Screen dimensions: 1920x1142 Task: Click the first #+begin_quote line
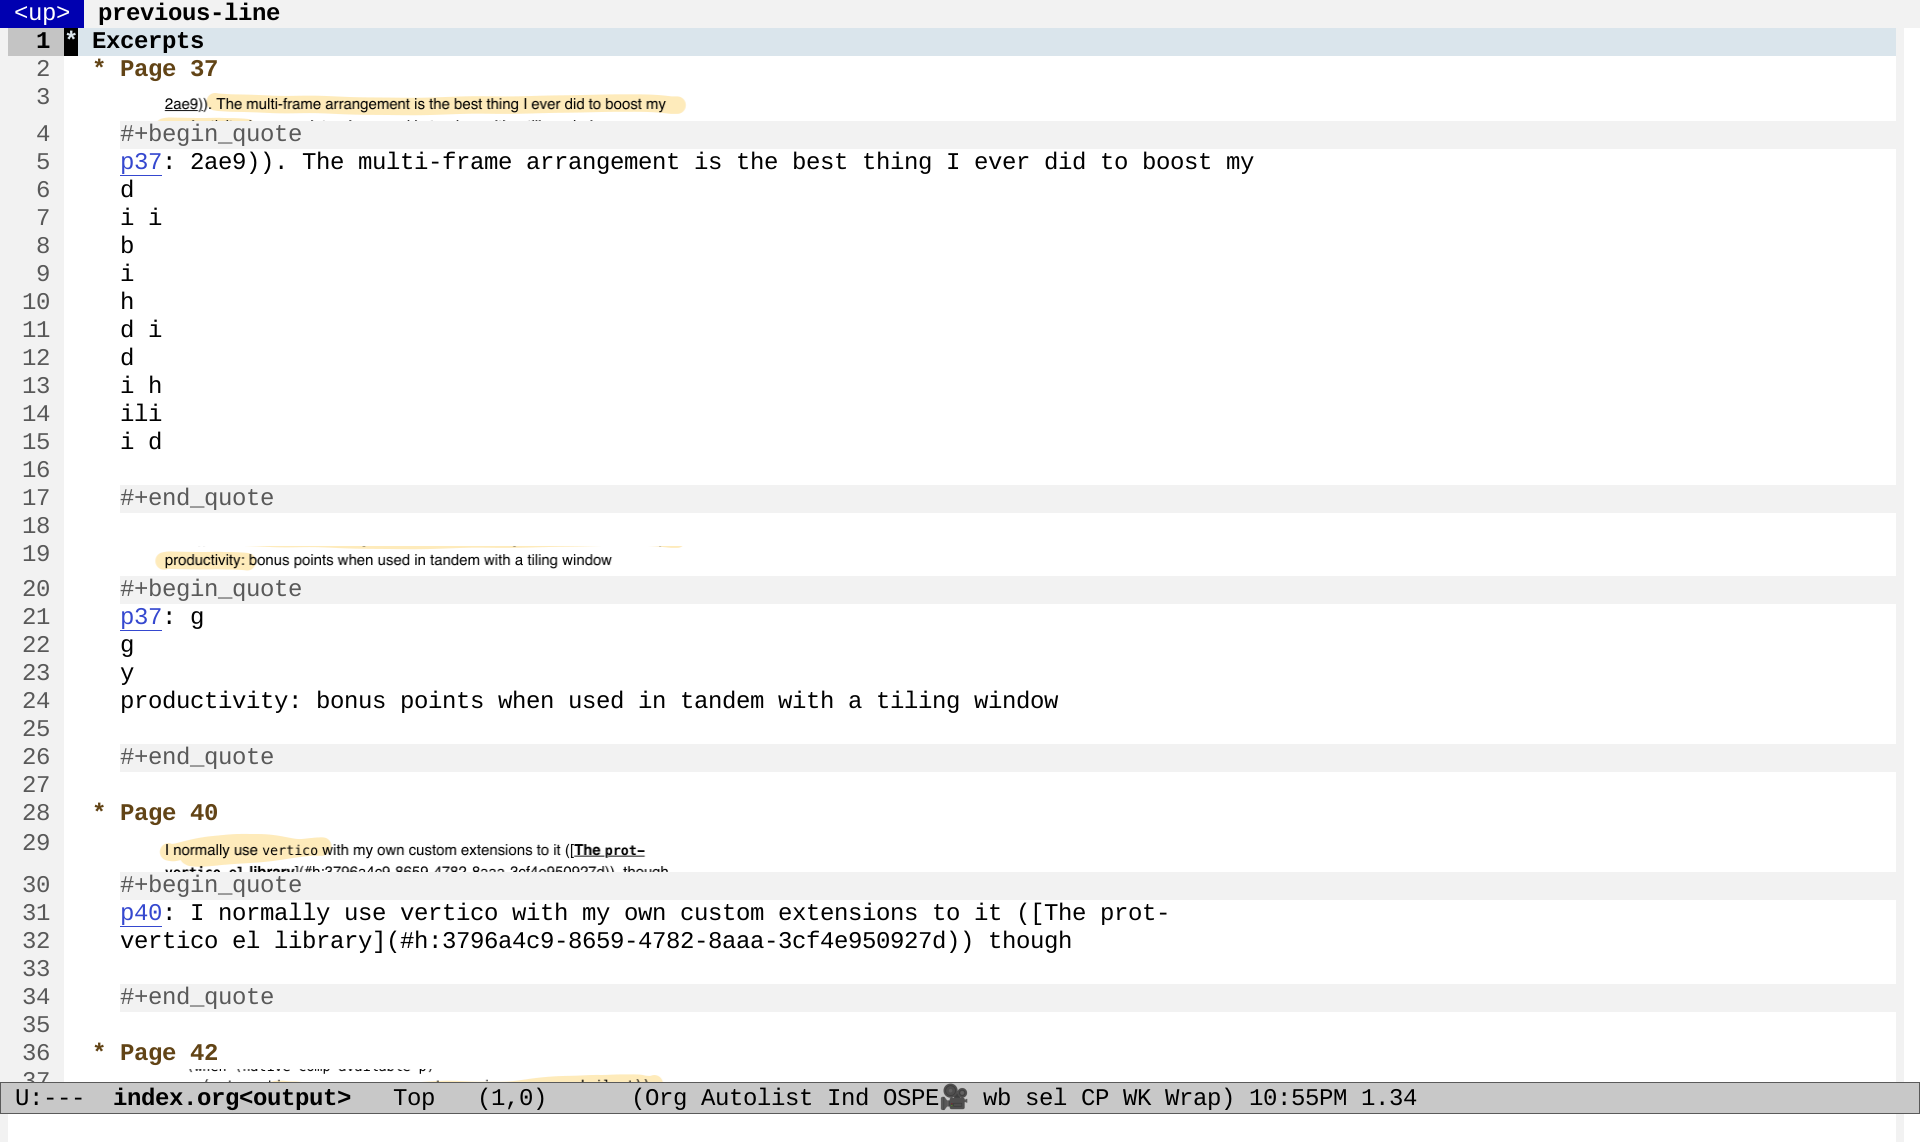click(210, 134)
